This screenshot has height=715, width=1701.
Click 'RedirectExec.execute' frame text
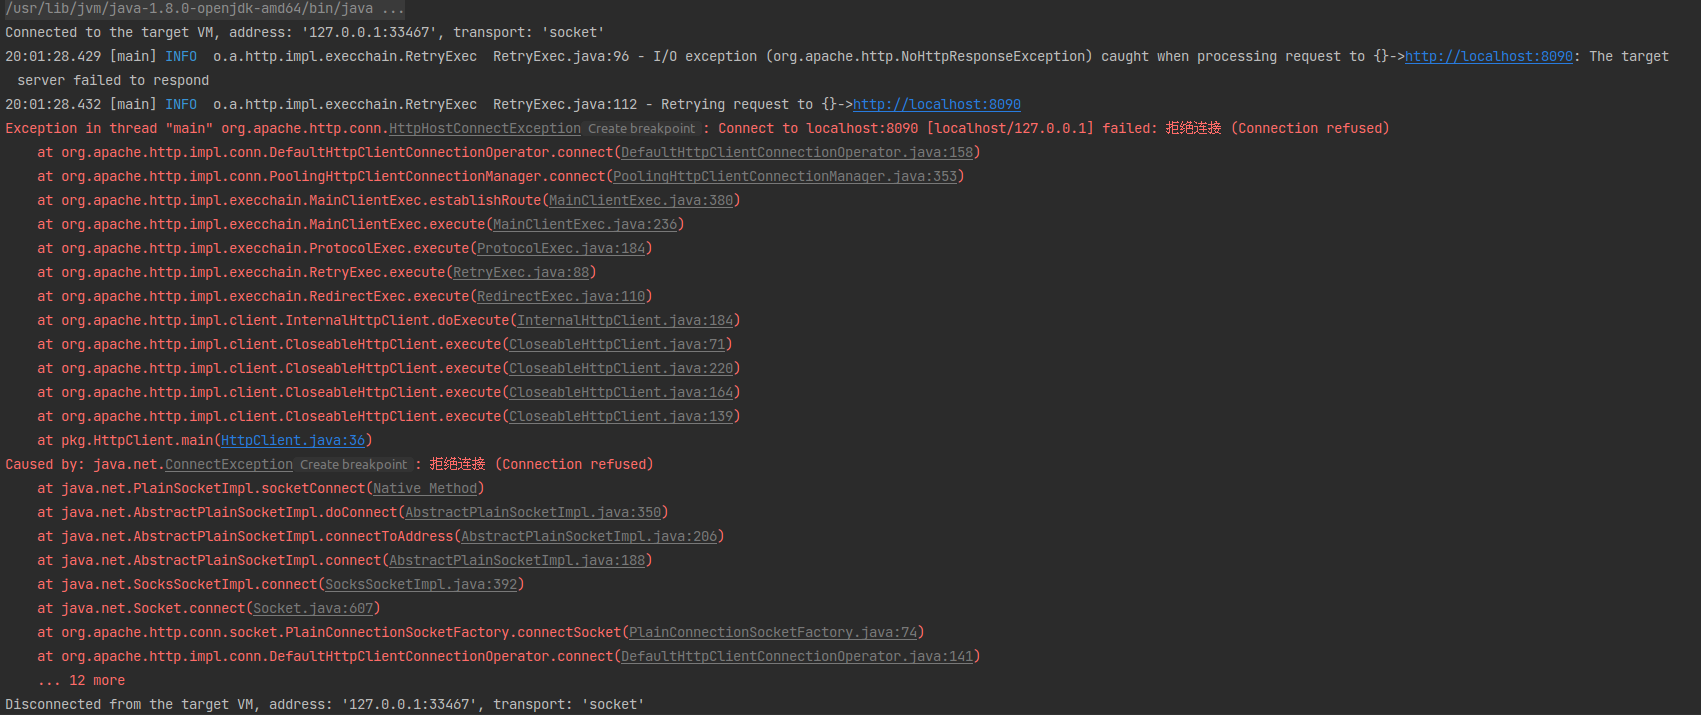[389, 296]
